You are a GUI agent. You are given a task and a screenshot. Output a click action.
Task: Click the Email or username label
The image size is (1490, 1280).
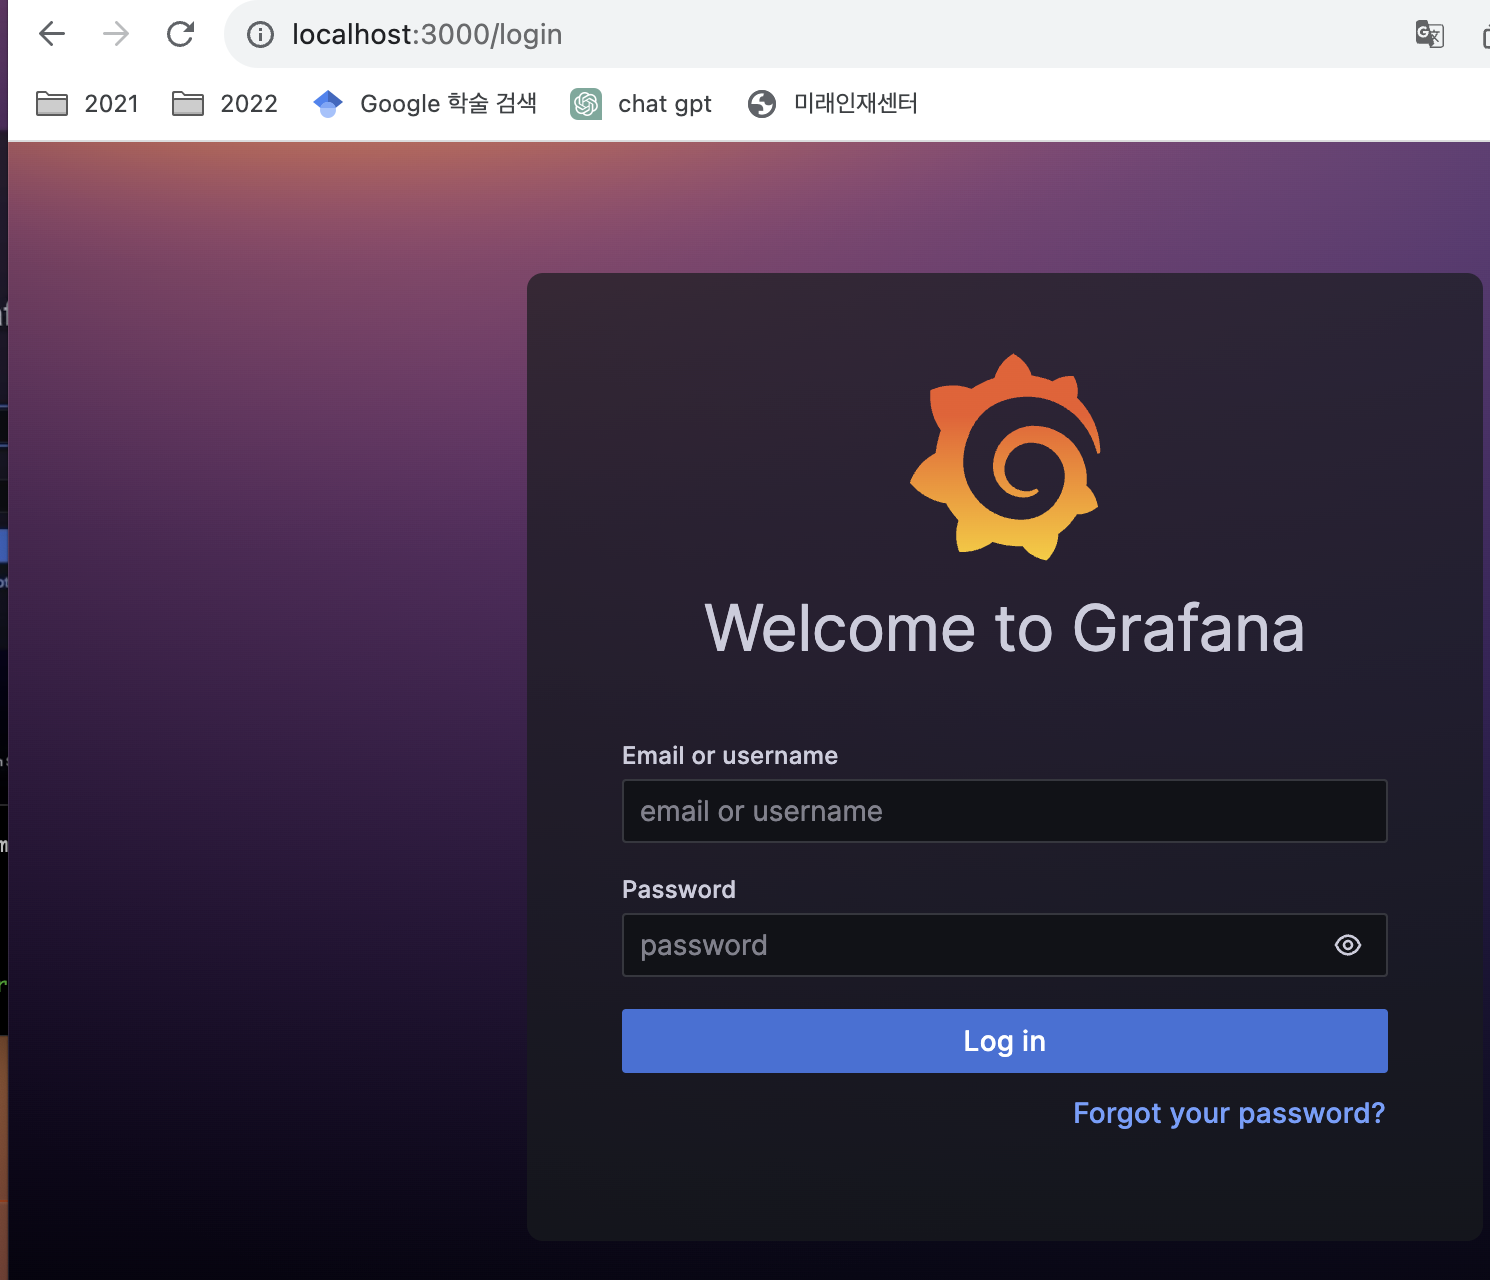point(730,755)
